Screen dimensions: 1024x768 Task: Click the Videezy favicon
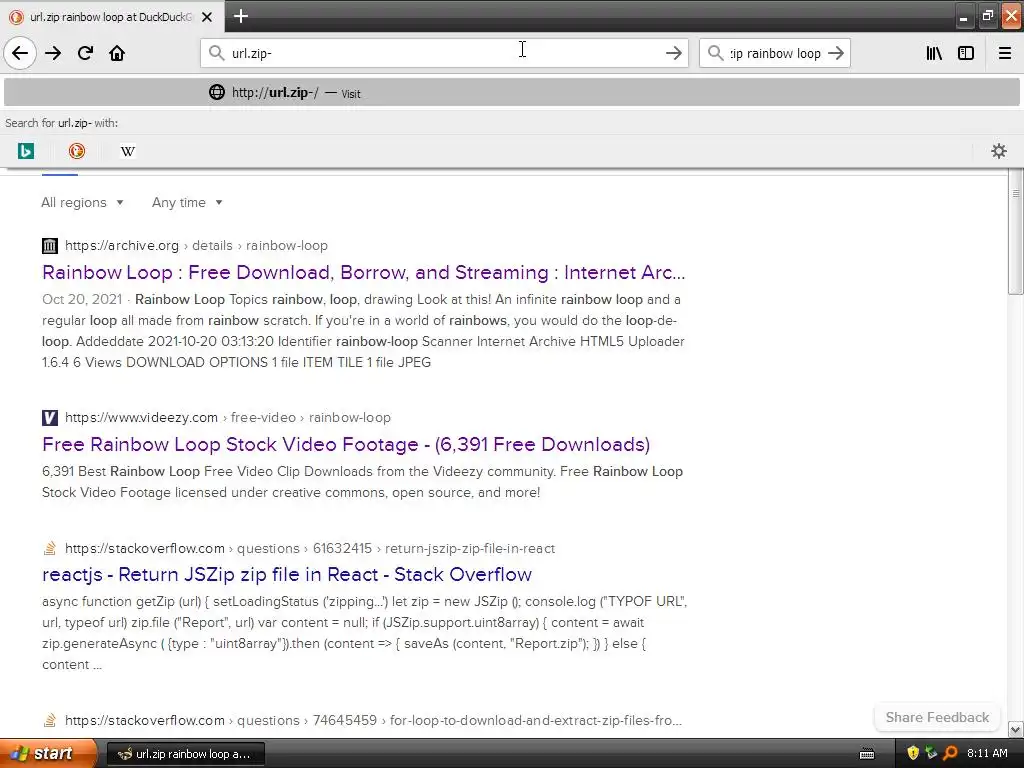click(50, 417)
